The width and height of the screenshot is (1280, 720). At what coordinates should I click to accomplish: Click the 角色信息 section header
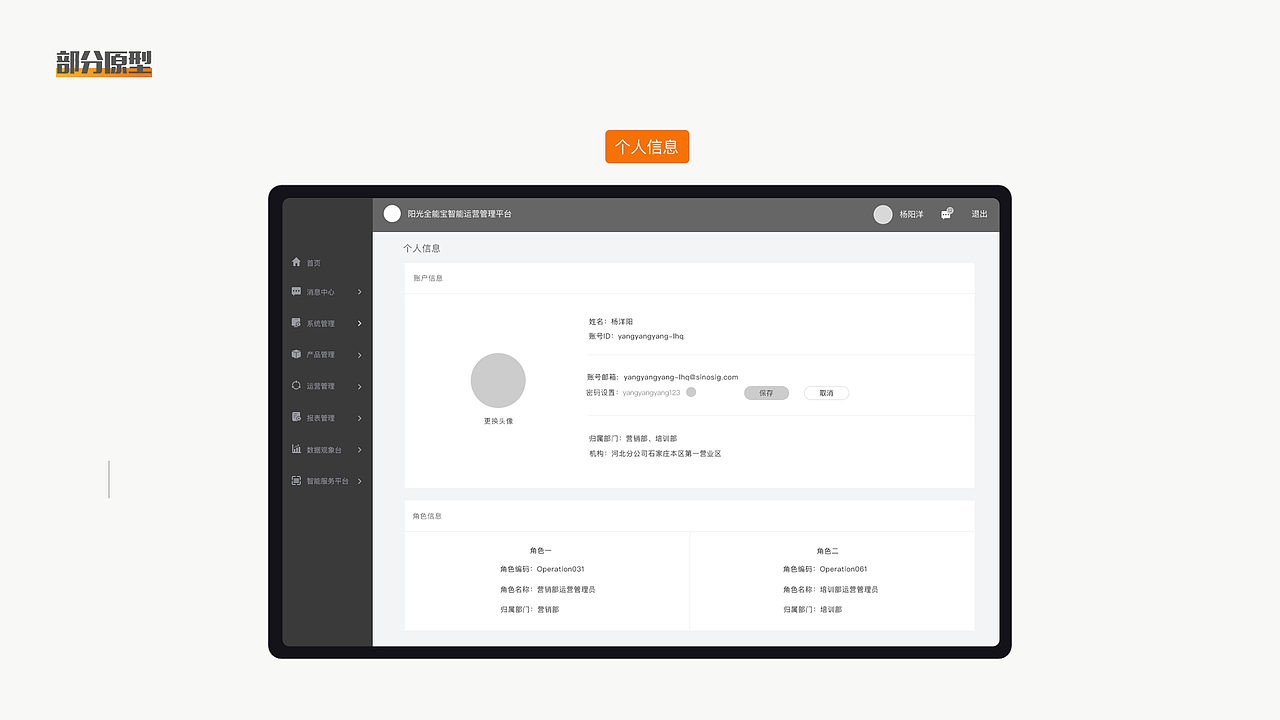point(427,516)
